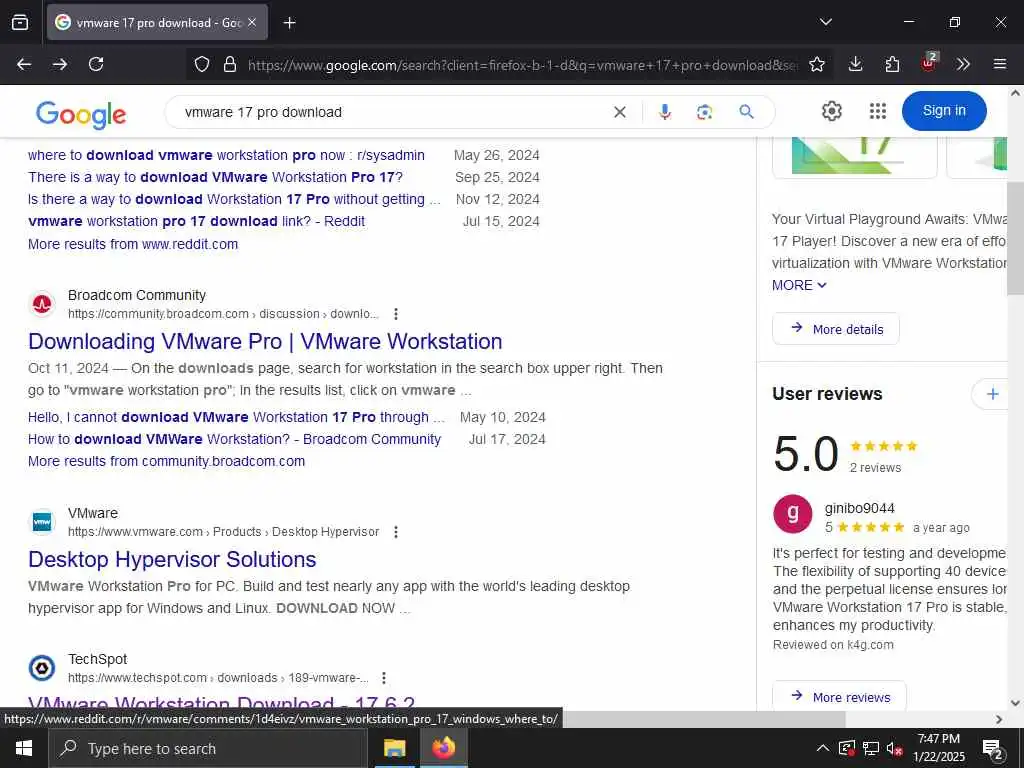The width and height of the screenshot is (1024, 768).
Task: Open 2 reviews link
Action: click(x=875, y=468)
